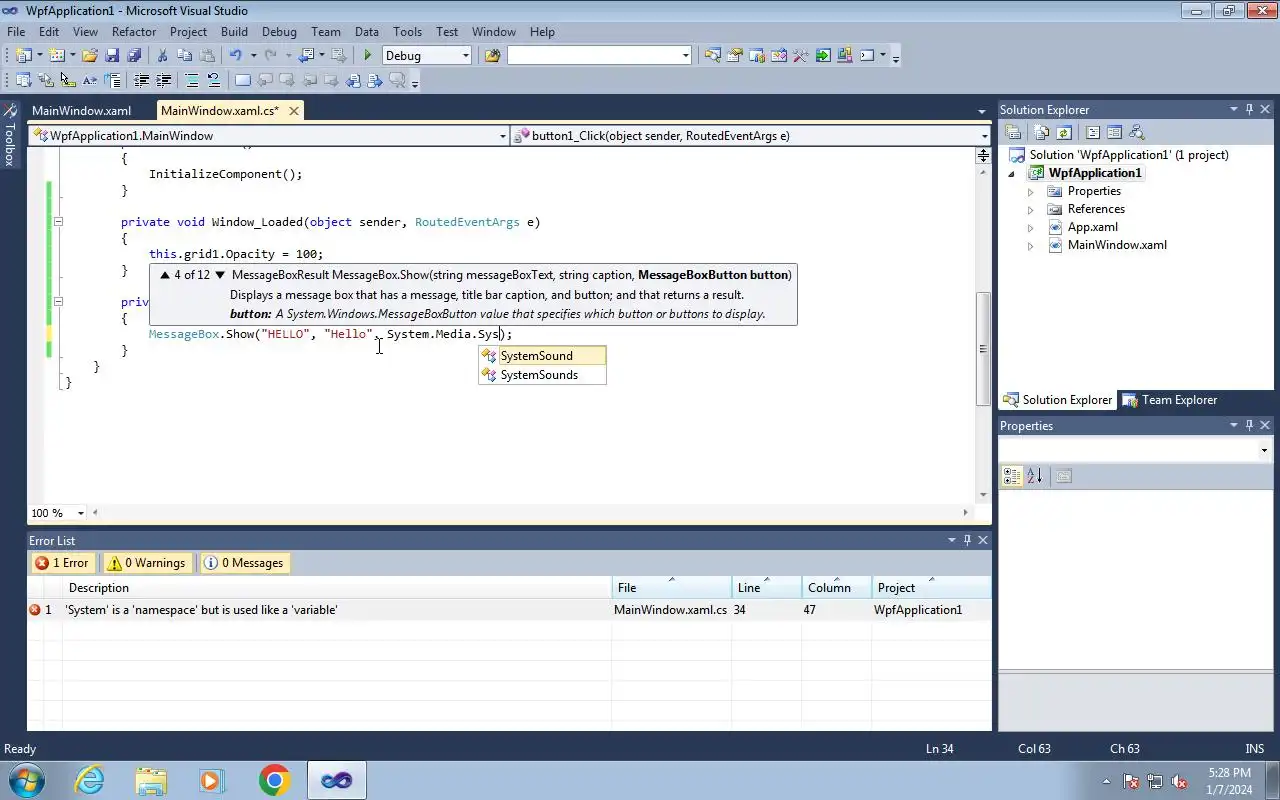Click the Command Window toolbar icon
The height and width of the screenshot is (800, 1280).
pyautogui.click(x=867, y=56)
